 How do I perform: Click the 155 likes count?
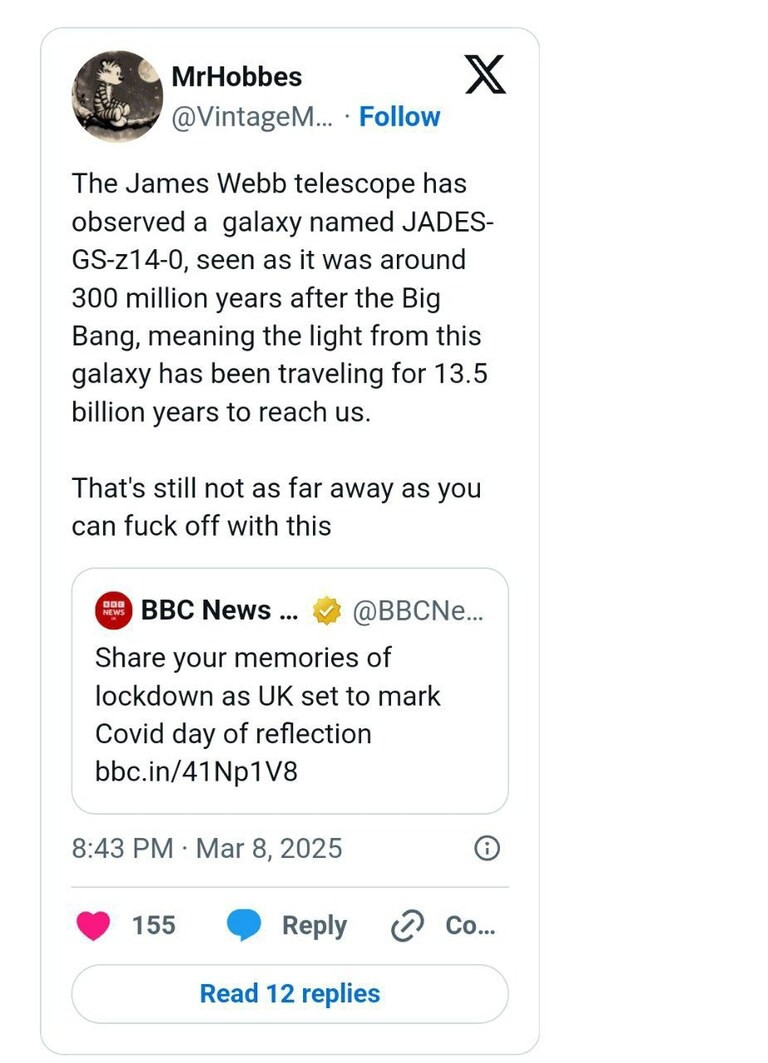153,926
